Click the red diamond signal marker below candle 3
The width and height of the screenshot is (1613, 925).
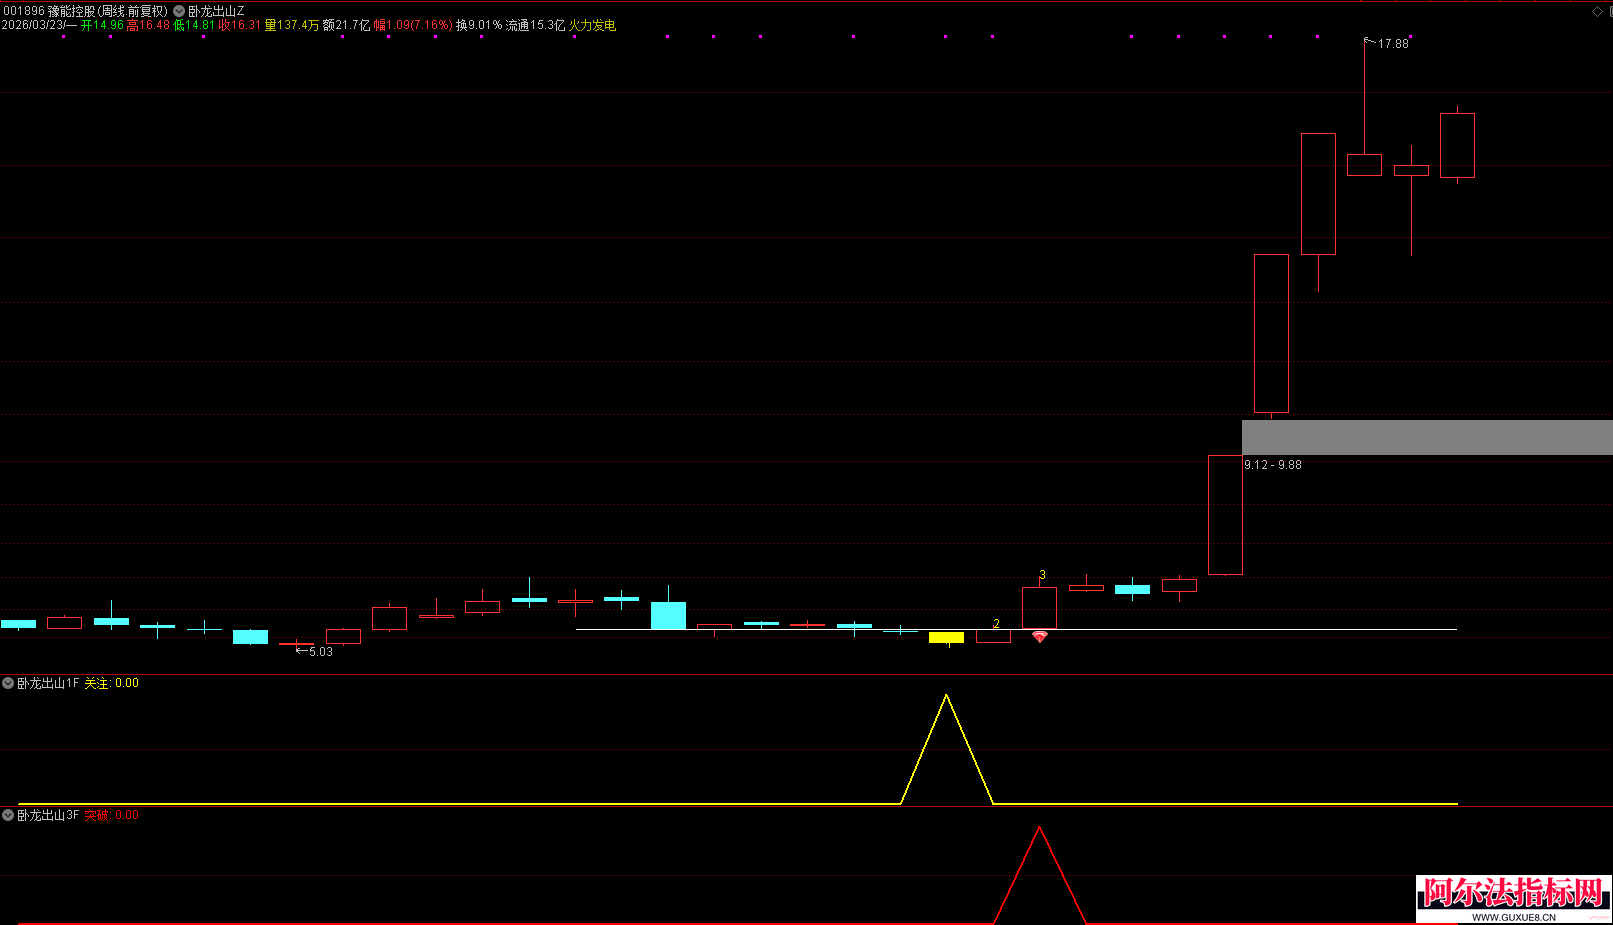click(1040, 637)
